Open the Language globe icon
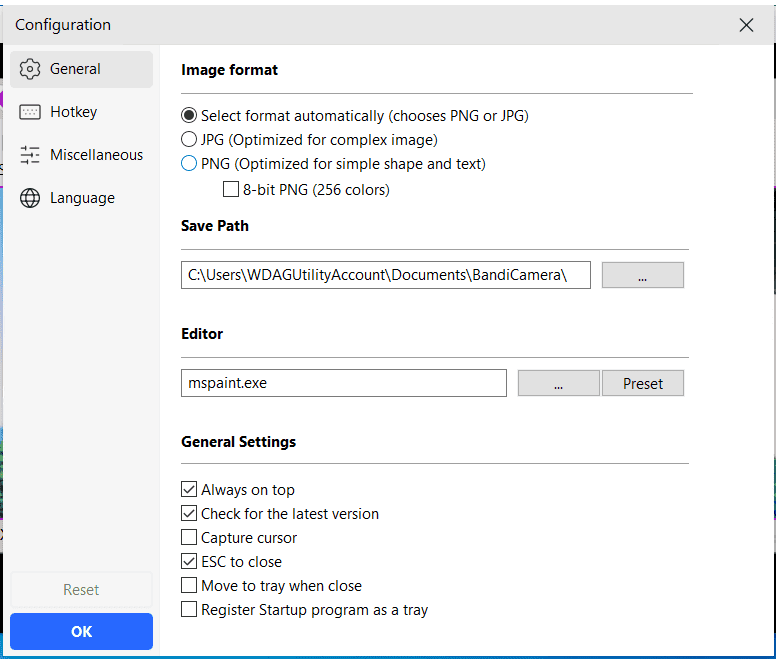 coord(30,198)
